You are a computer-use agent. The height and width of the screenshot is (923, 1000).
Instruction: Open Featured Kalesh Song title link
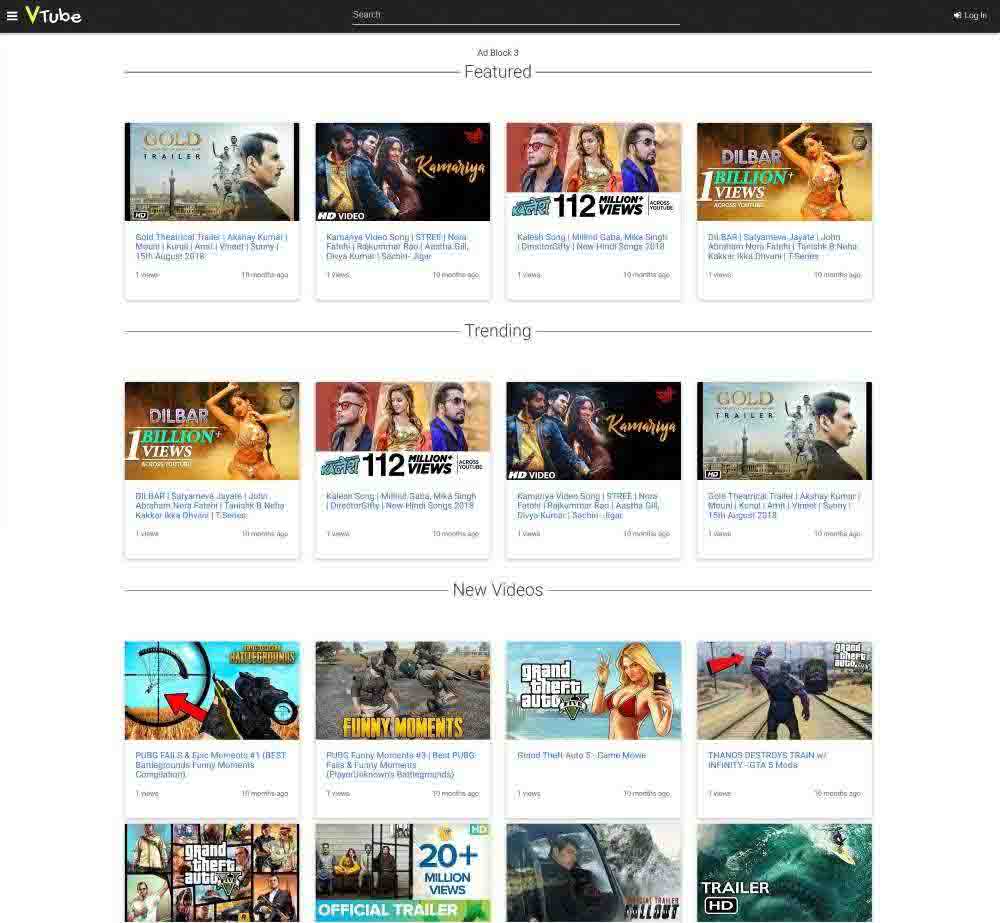click(x=592, y=242)
